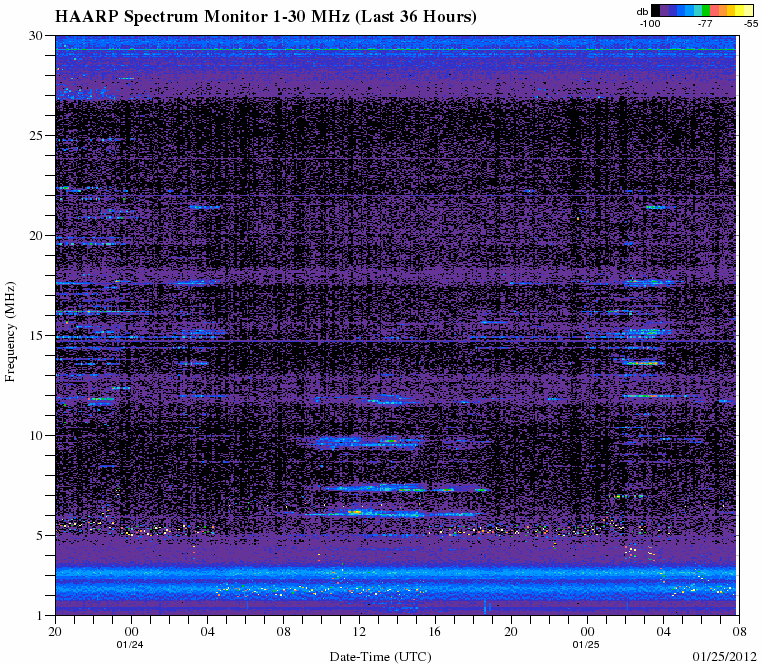Click the 01/25 date label under time axis
Screen dimensions: 762x665
[586, 645]
